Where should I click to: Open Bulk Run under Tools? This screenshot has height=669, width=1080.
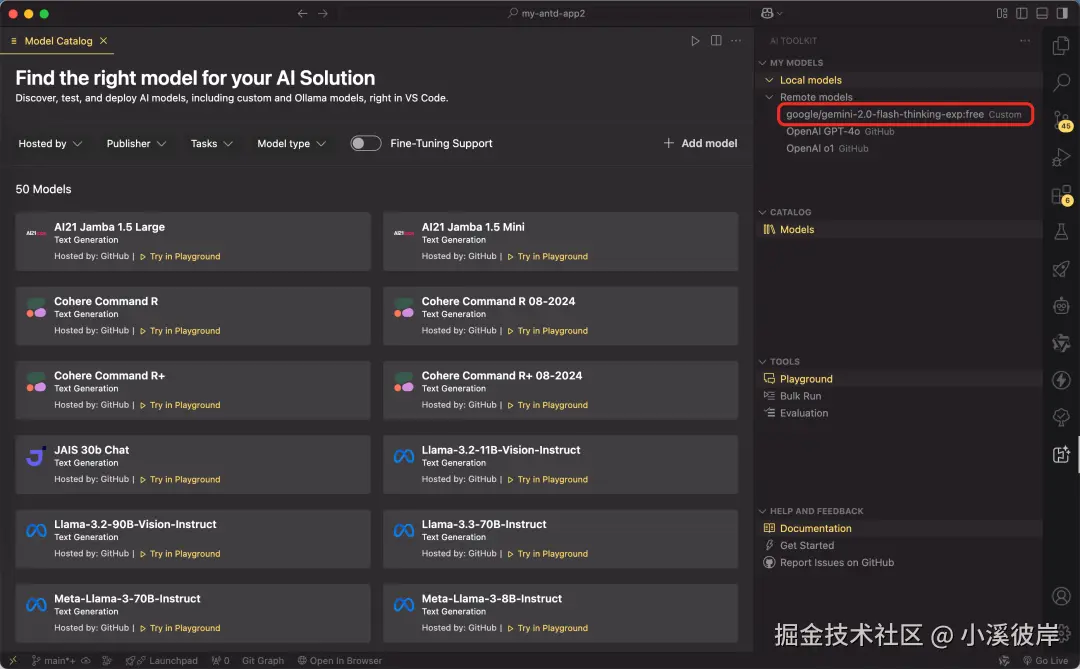[x=899, y=396]
